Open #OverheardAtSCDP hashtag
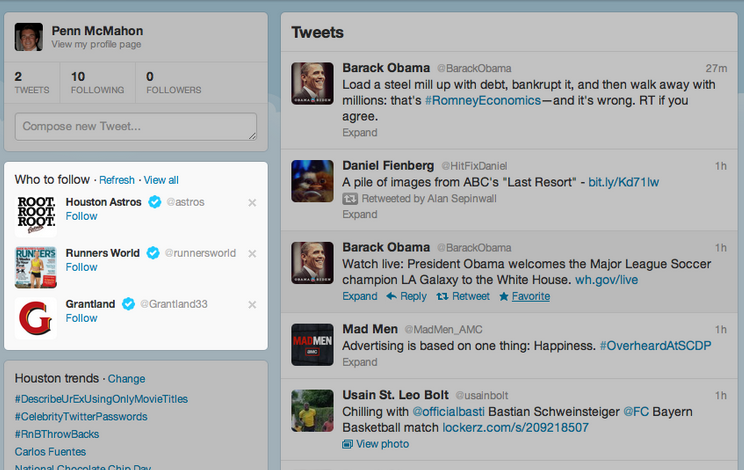The width and height of the screenshot is (744, 470). (x=655, y=346)
